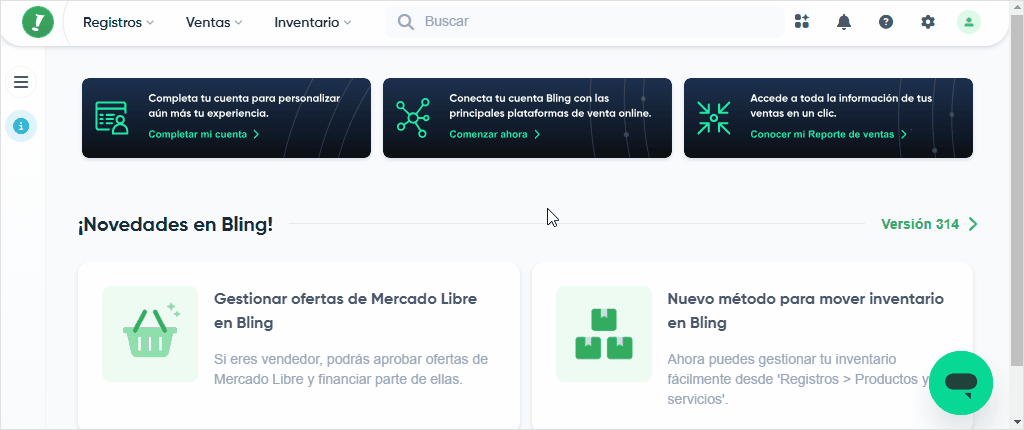Toggle the hamburger sidebar menu

coord(21,82)
